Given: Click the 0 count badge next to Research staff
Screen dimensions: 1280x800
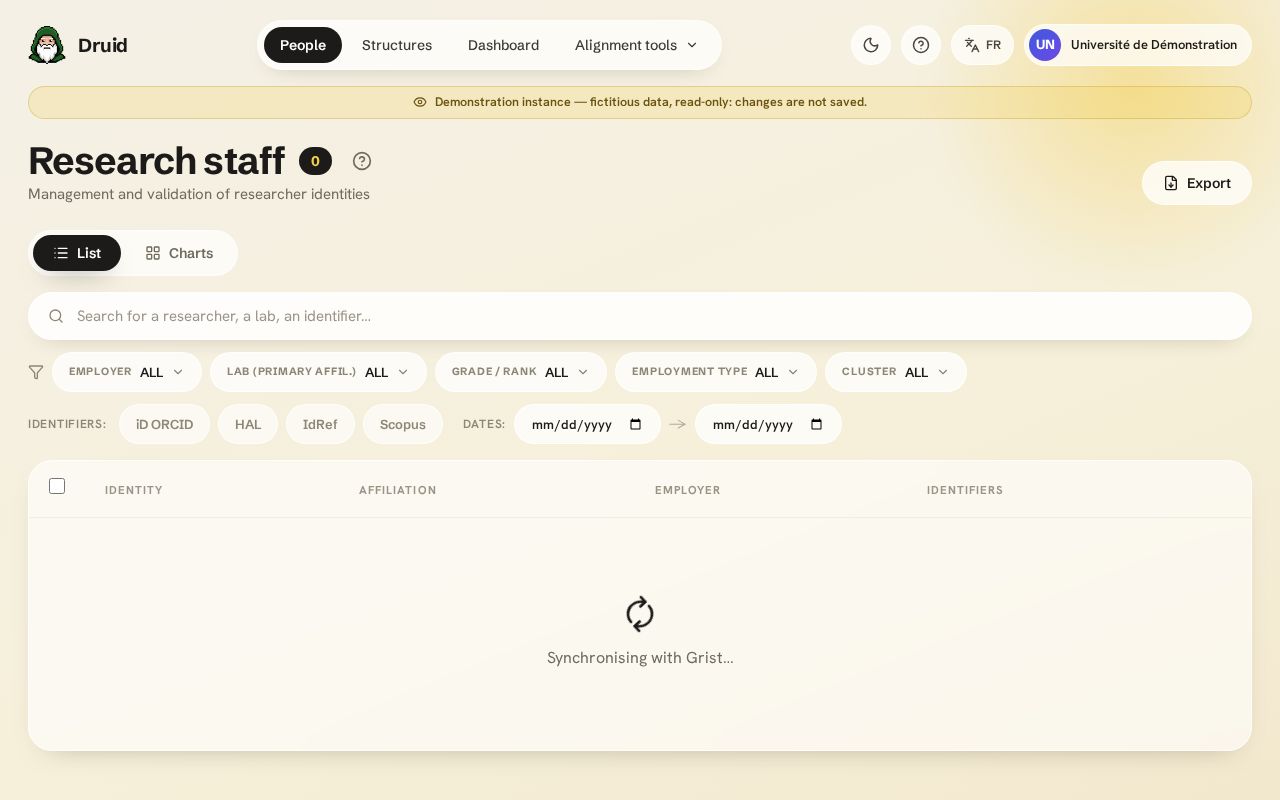Looking at the screenshot, I should click(315, 161).
